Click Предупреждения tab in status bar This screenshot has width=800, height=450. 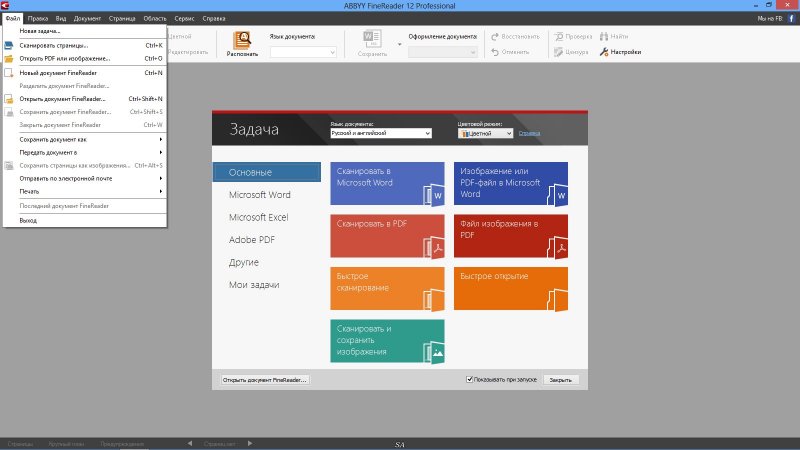122,444
